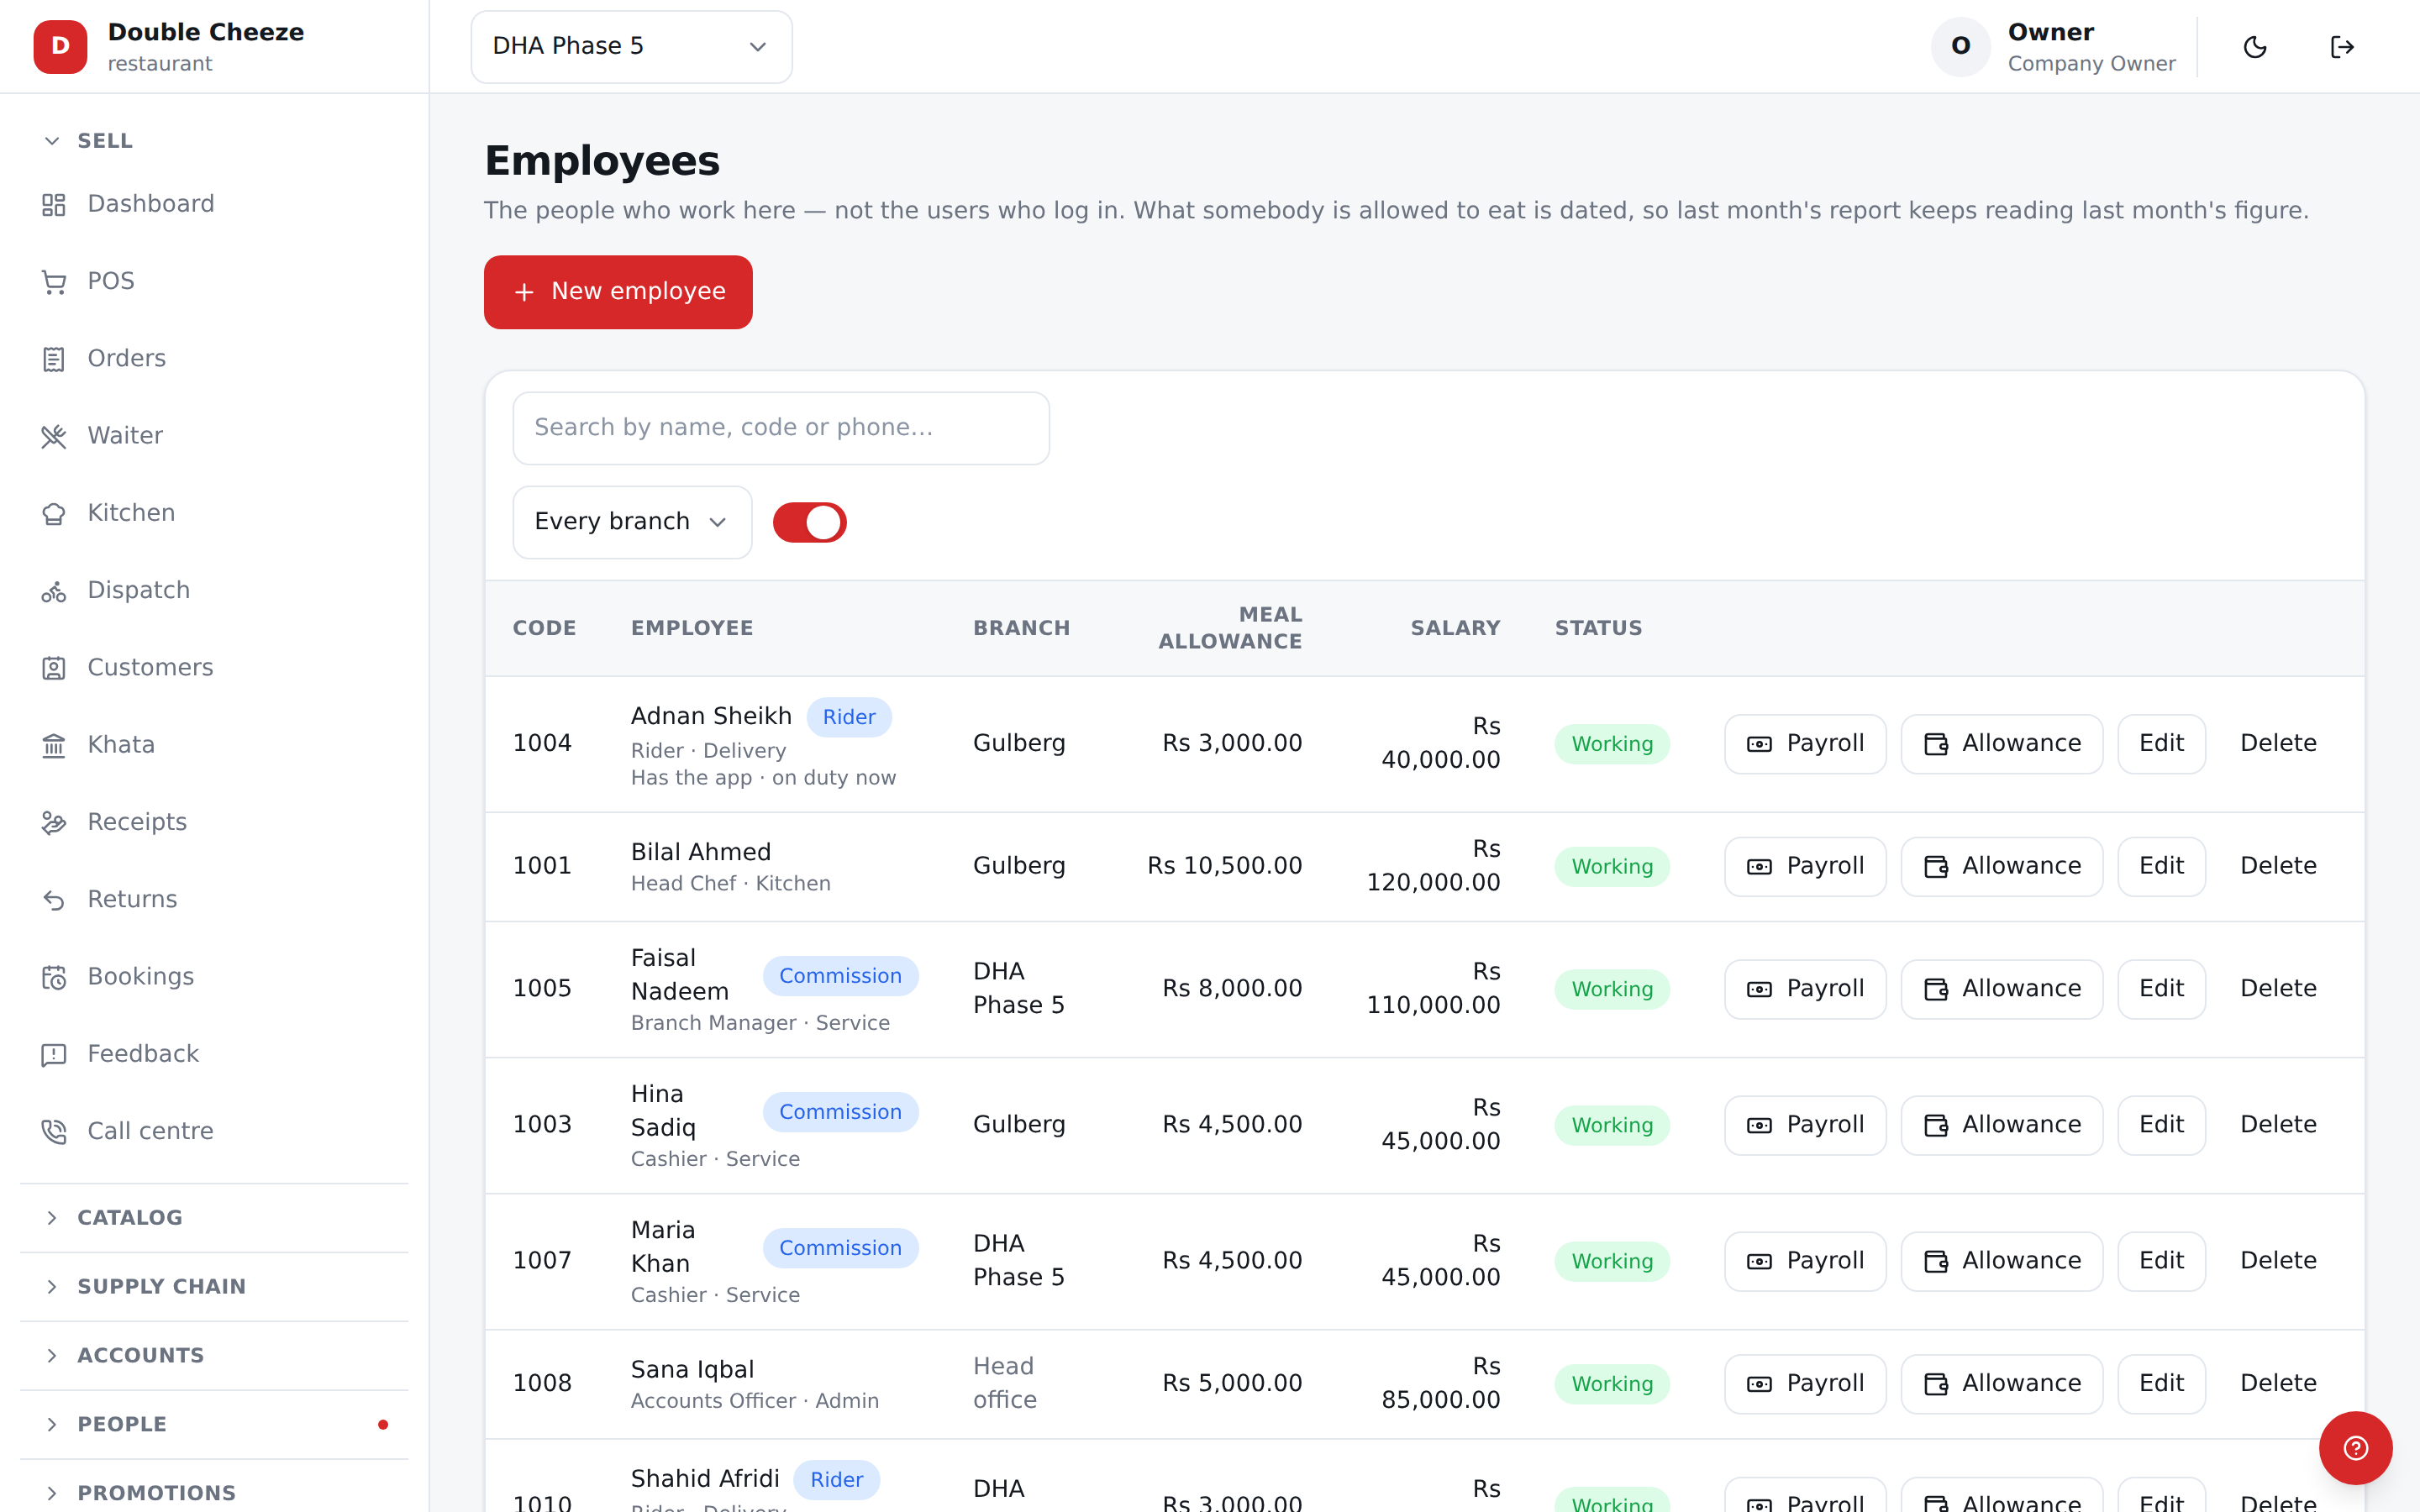Open Allowance for Maria Khan
This screenshot has height=1512, width=2420.
point(2001,1261)
